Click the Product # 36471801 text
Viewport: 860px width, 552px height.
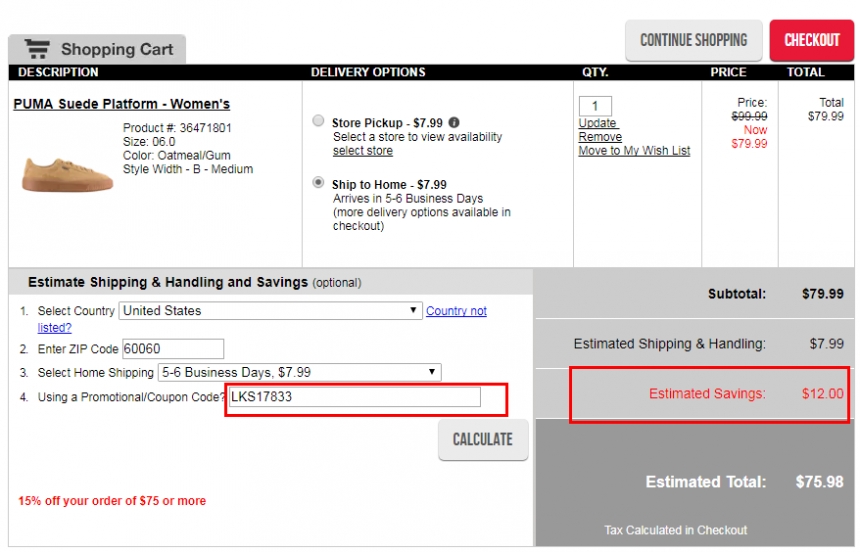tap(177, 128)
